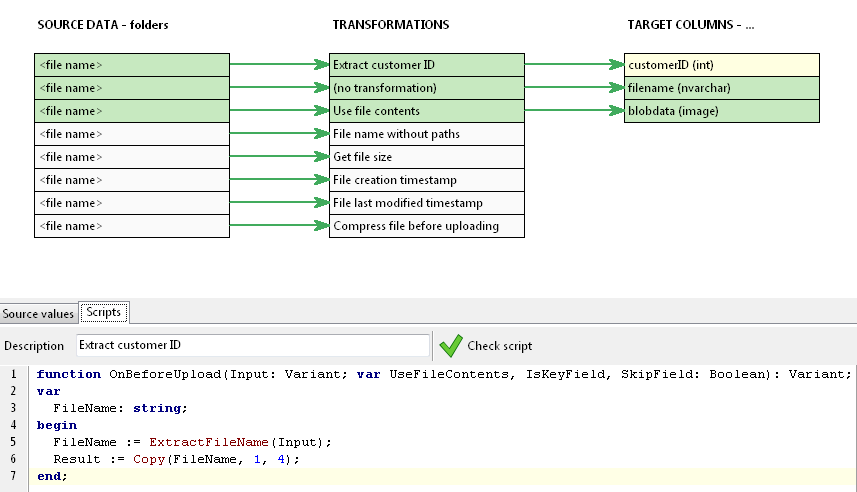Select the customerID (int) target column

click(x=721, y=65)
